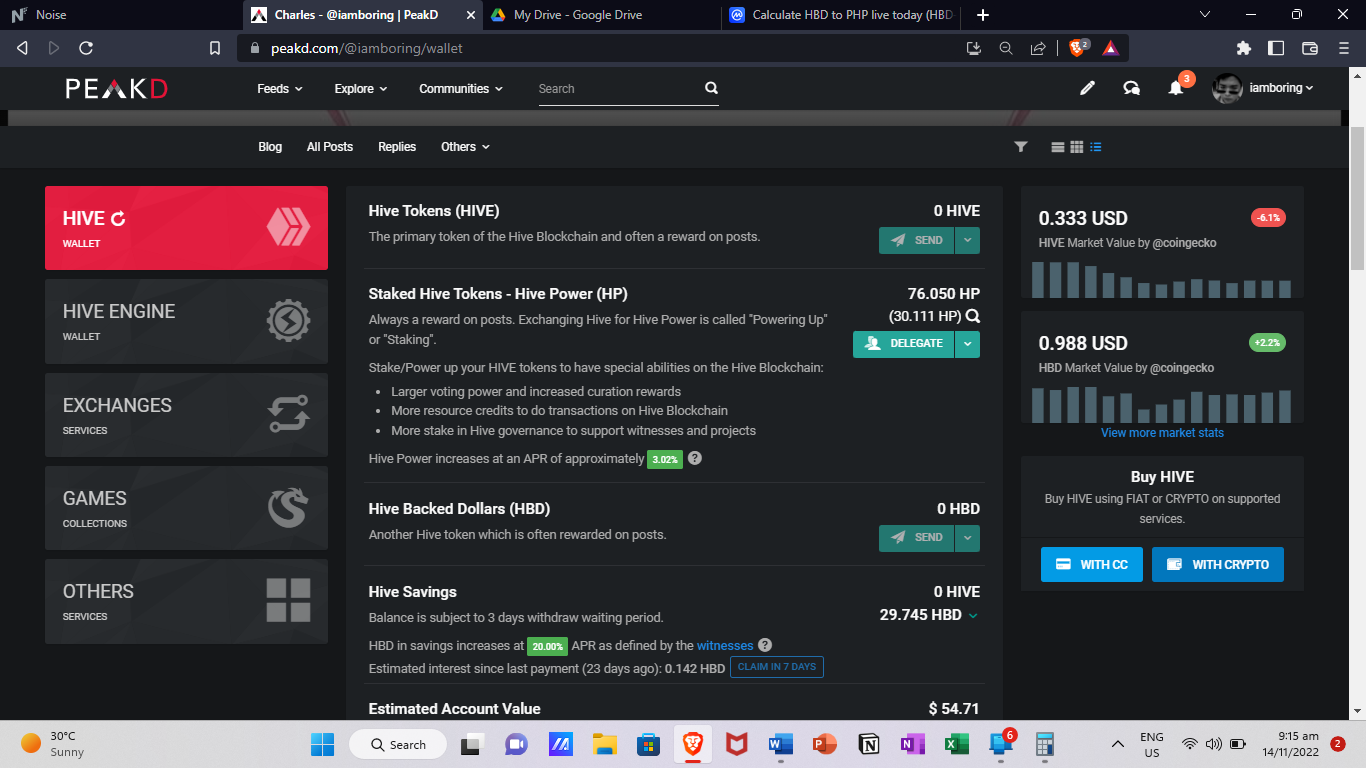Open the Others dropdown in profile nav
The width and height of the screenshot is (1366, 768).
click(x=466, y=147)
